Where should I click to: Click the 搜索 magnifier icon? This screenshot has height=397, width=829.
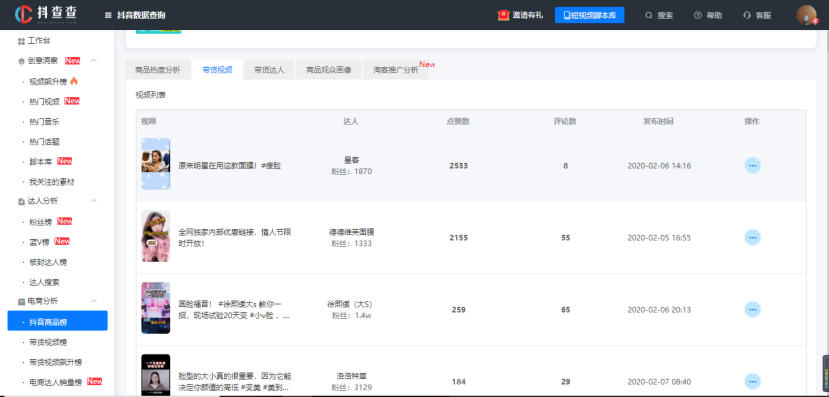[649, 15]
